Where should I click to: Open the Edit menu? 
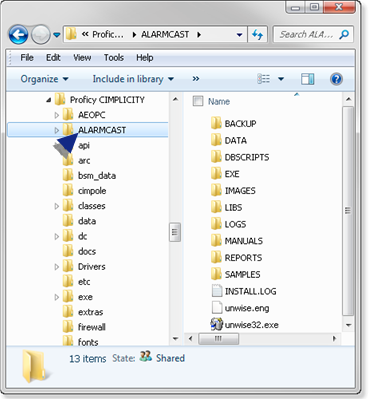pyautogui.click(x=53, y=58)
